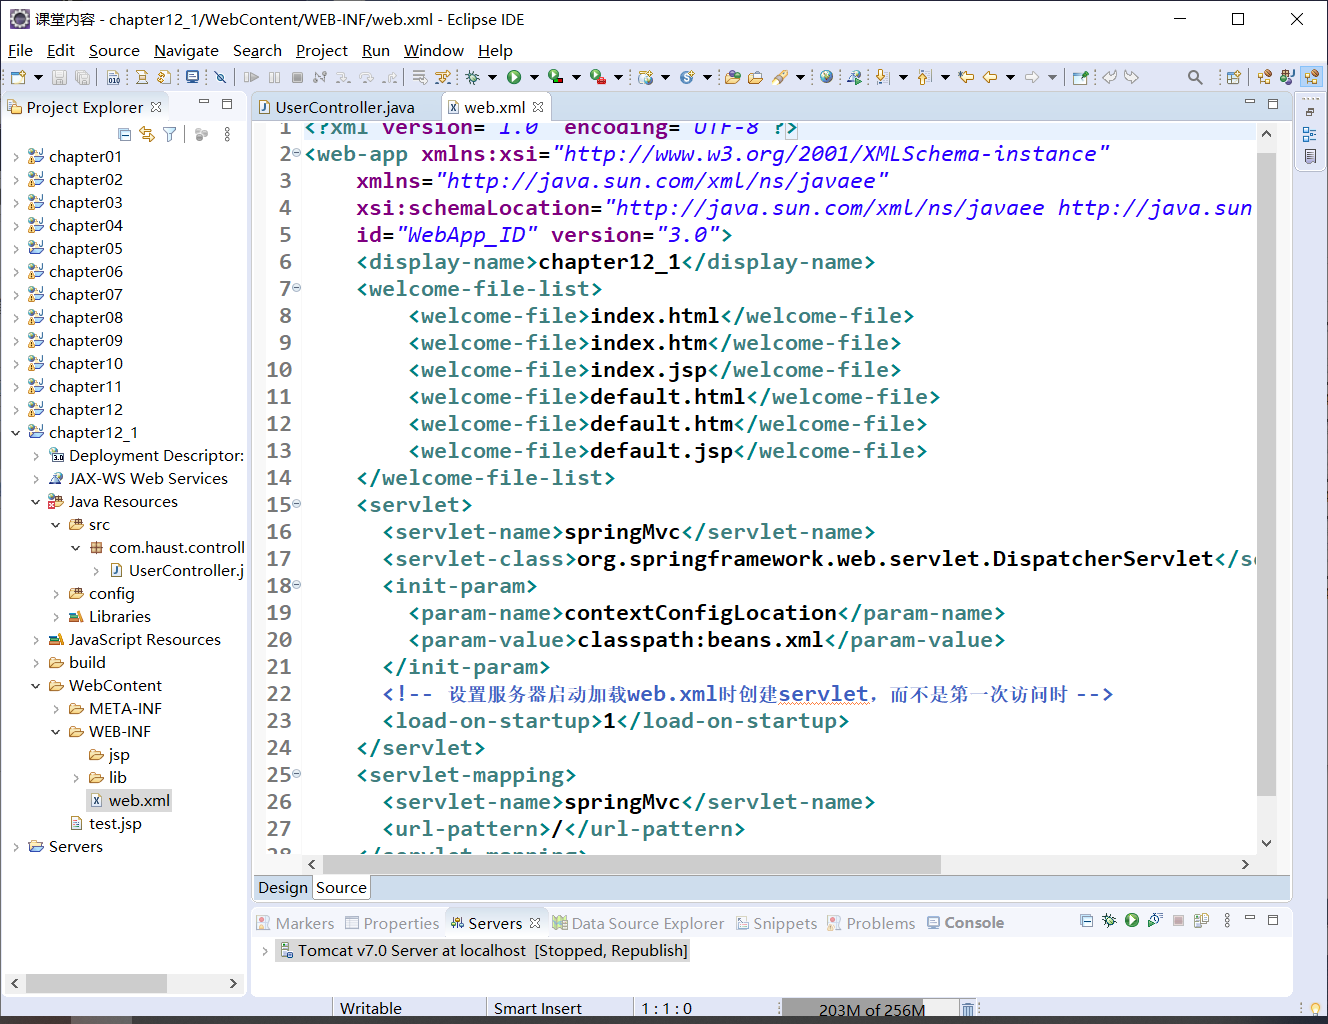The height and width of the screenshot is (1024, 1328).
Task: Click the Open Task folder icon
Action: 755,77
